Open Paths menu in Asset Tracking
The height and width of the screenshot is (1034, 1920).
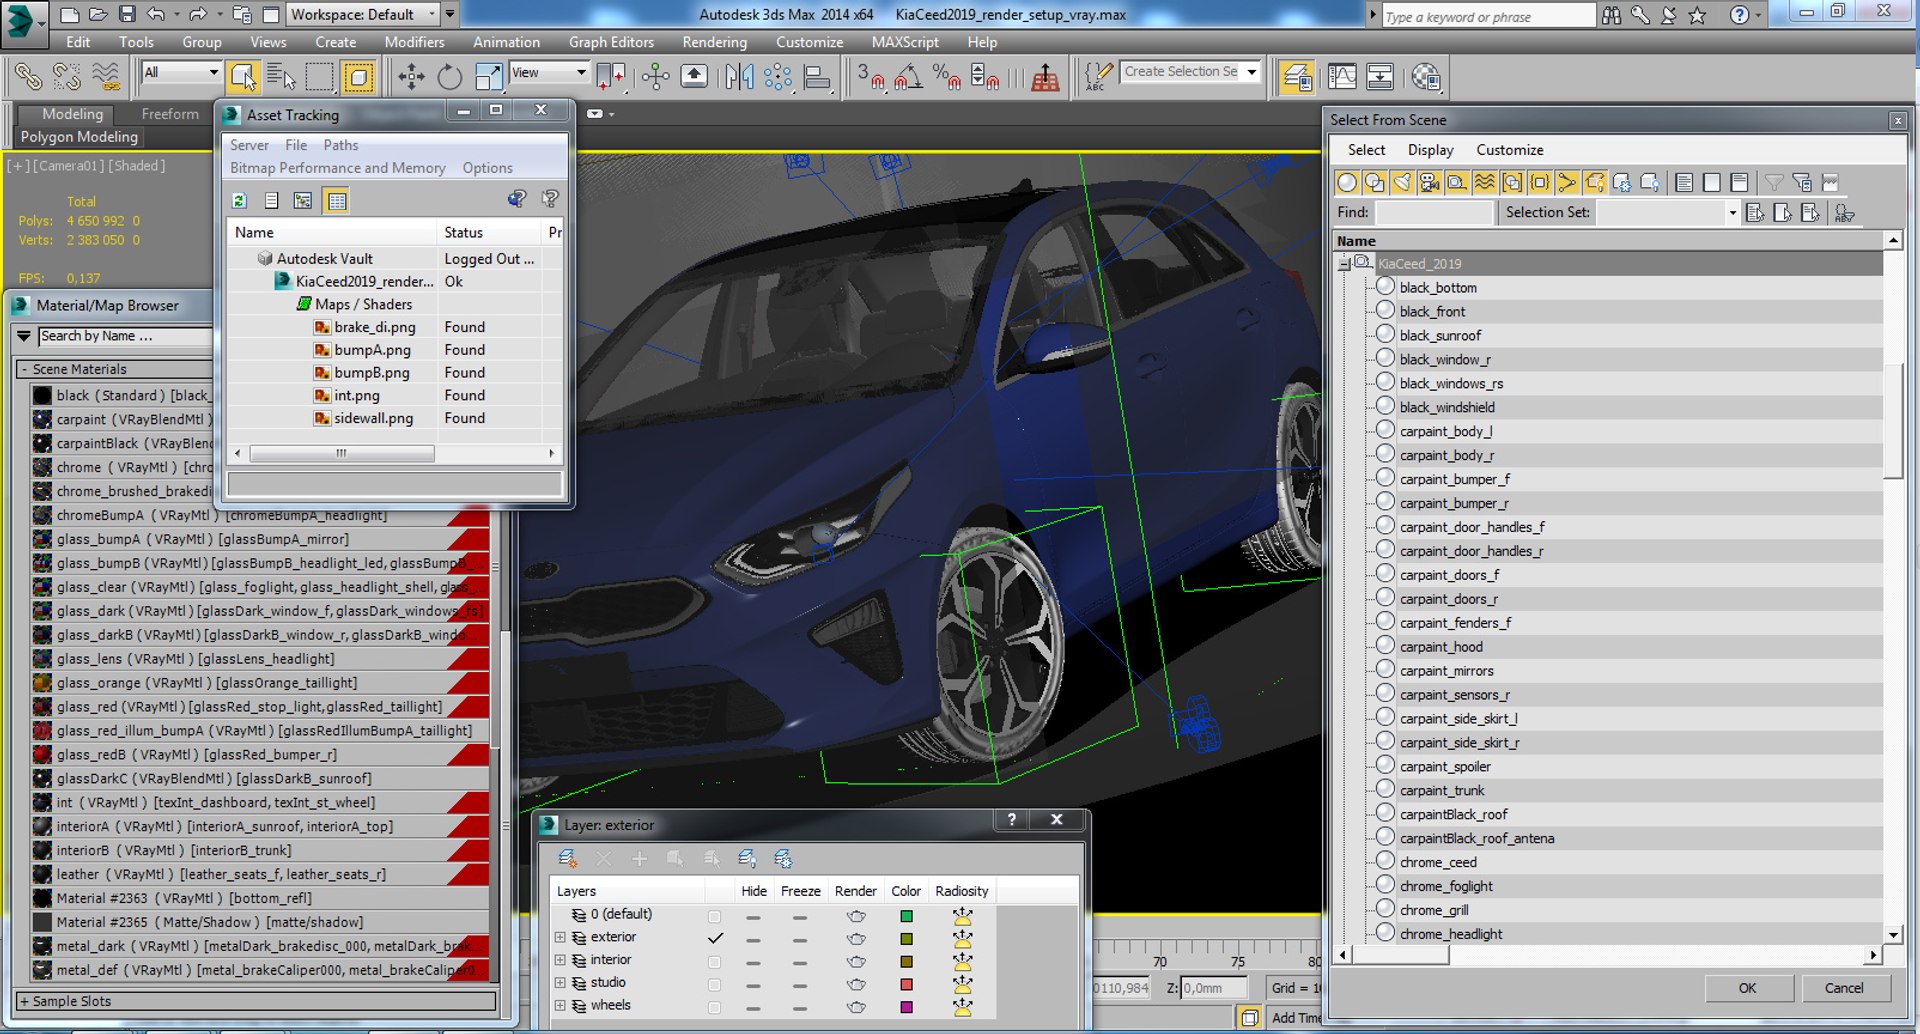340,145
